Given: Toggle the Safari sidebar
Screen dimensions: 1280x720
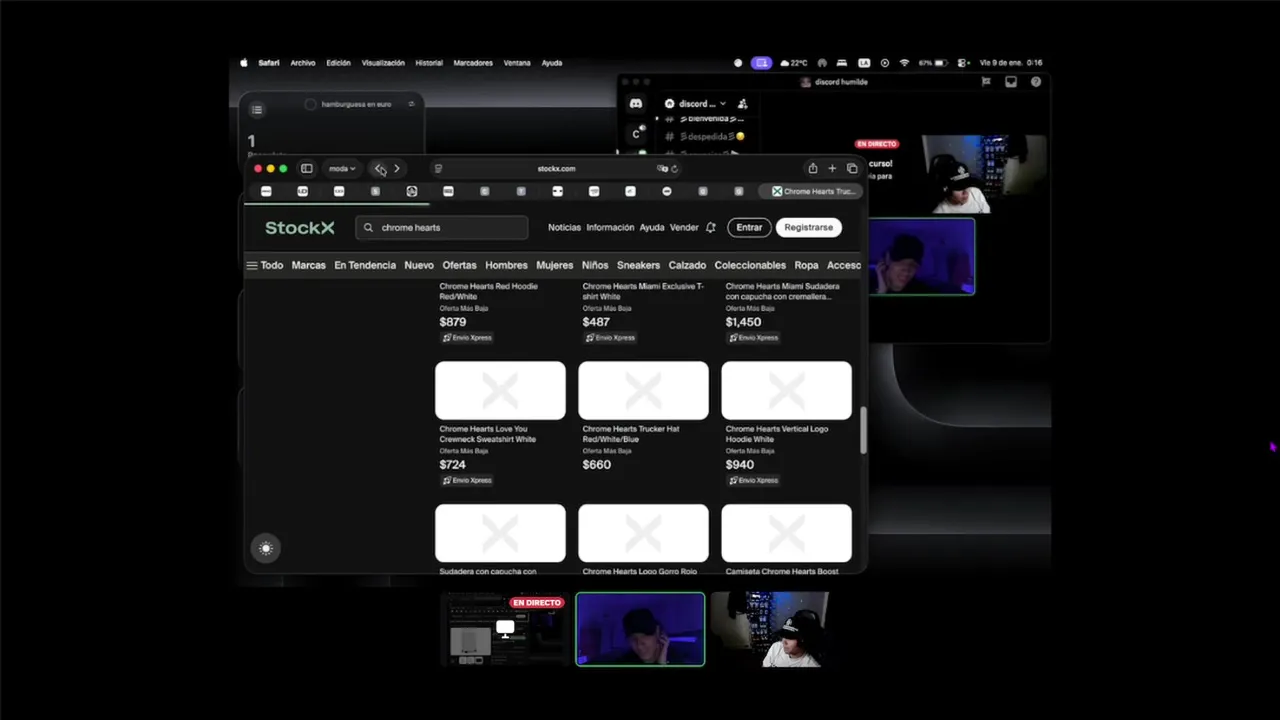Looking at the screenshot, I should click(x=307, y=169).
